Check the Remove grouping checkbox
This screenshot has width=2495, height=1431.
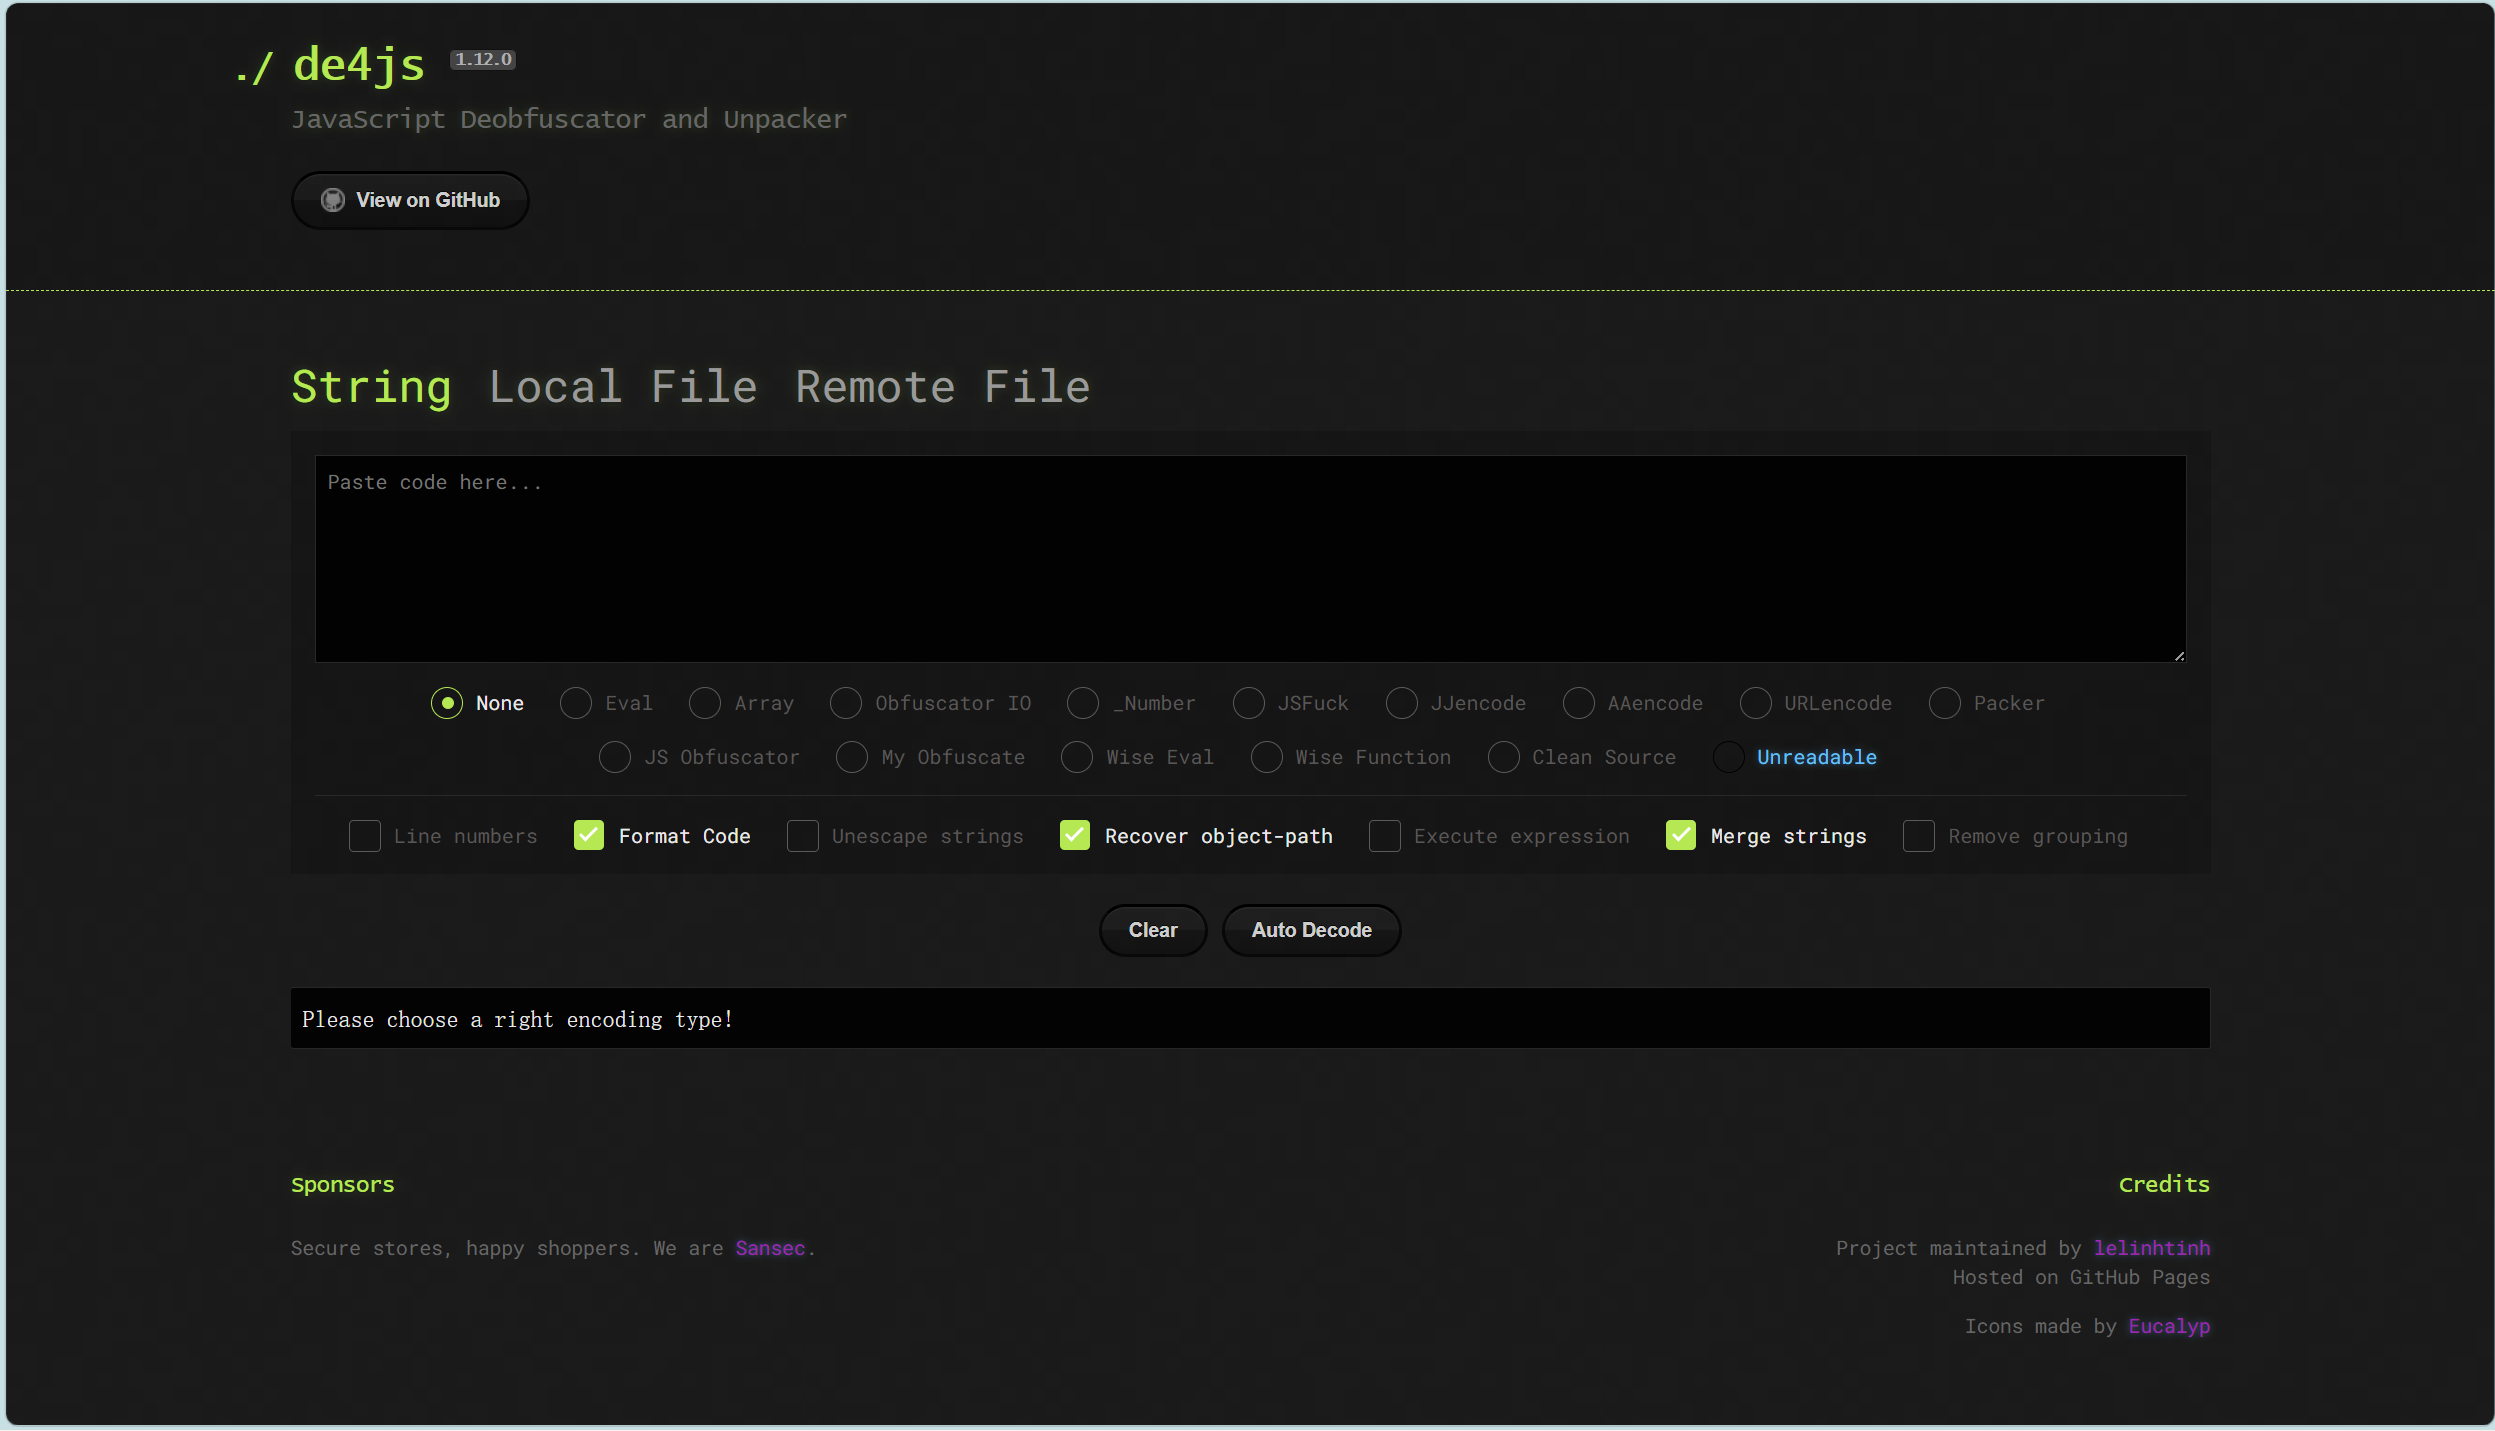pos(1919,836)
